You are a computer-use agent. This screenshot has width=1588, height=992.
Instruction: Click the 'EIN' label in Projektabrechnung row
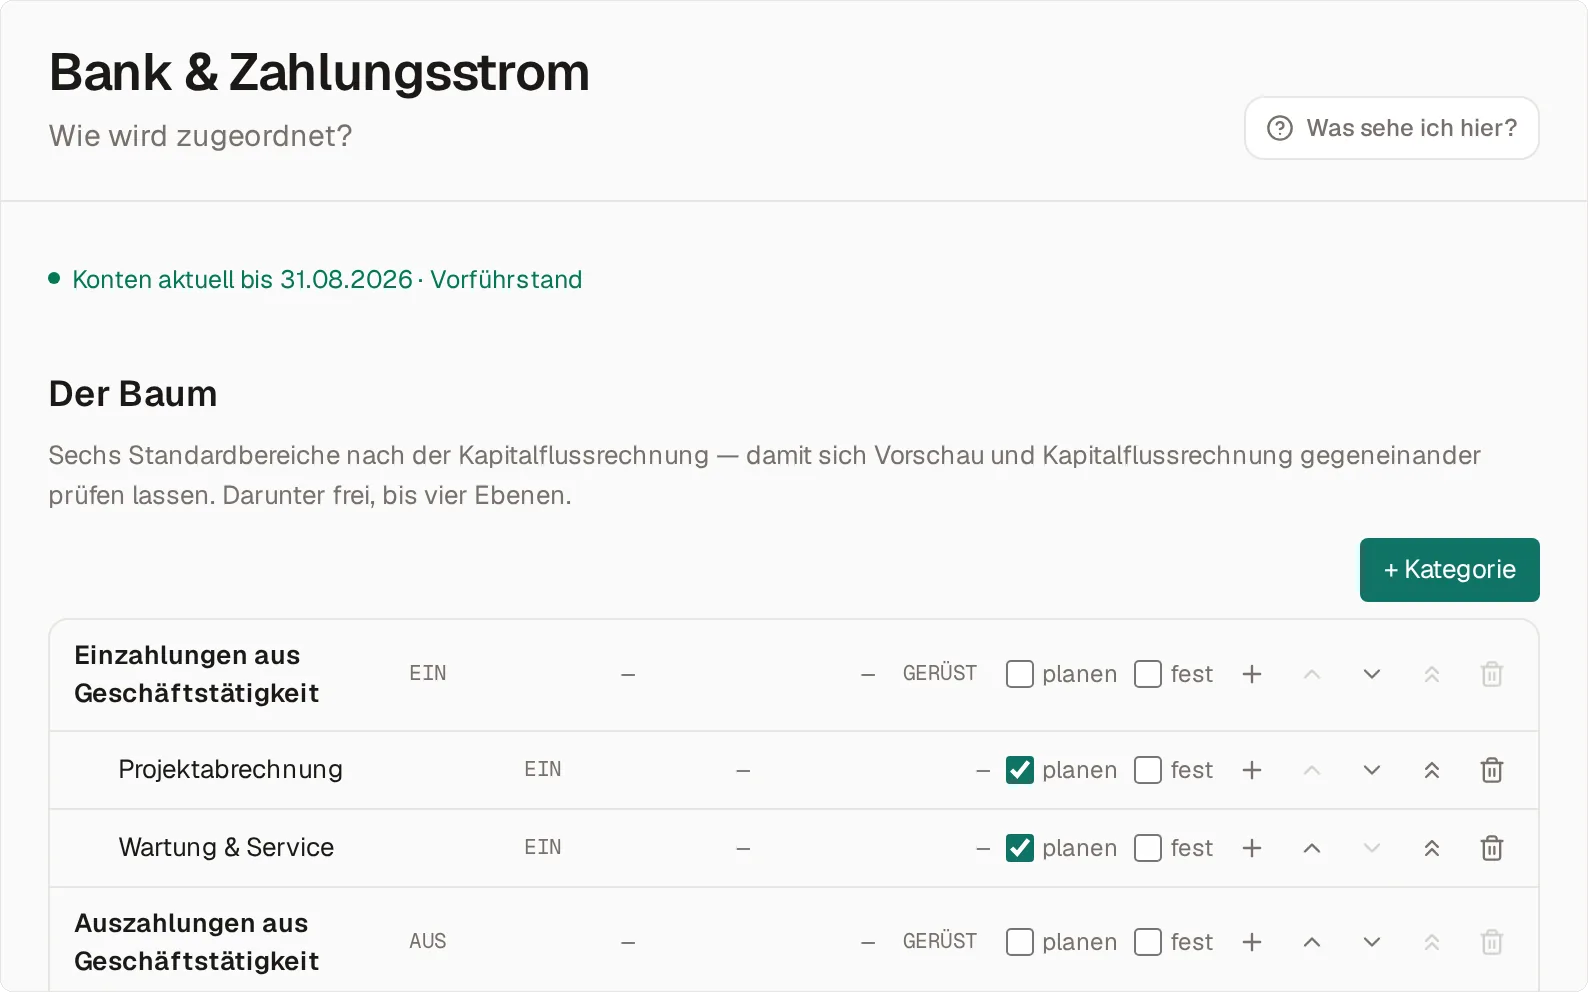tap(543, 769)
